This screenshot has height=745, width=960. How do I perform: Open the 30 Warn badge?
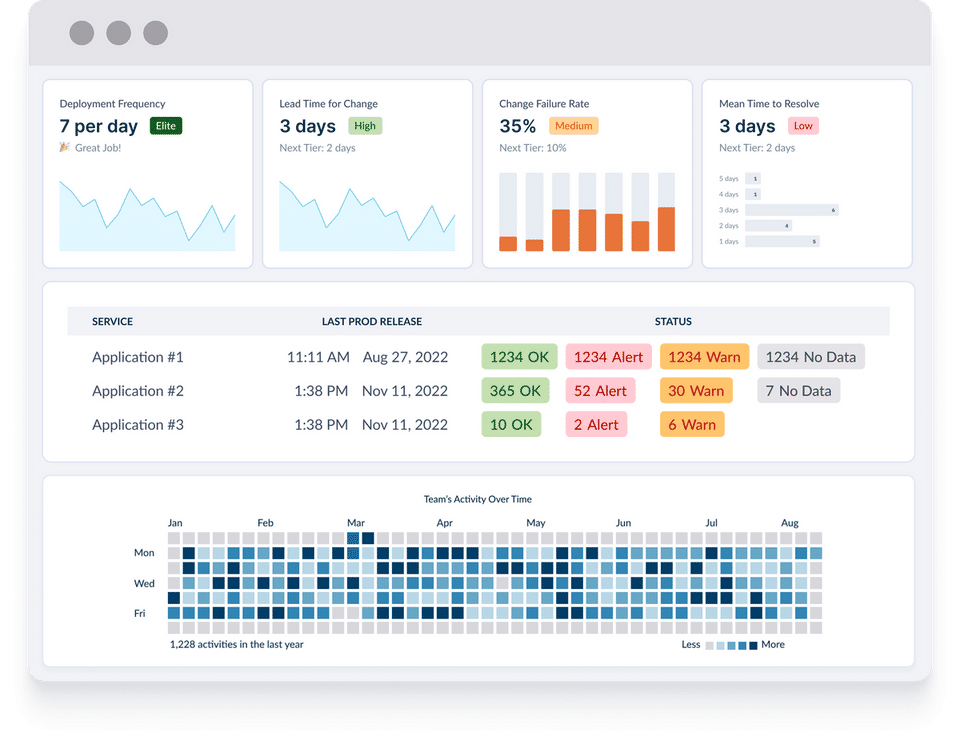coord(696,391)
